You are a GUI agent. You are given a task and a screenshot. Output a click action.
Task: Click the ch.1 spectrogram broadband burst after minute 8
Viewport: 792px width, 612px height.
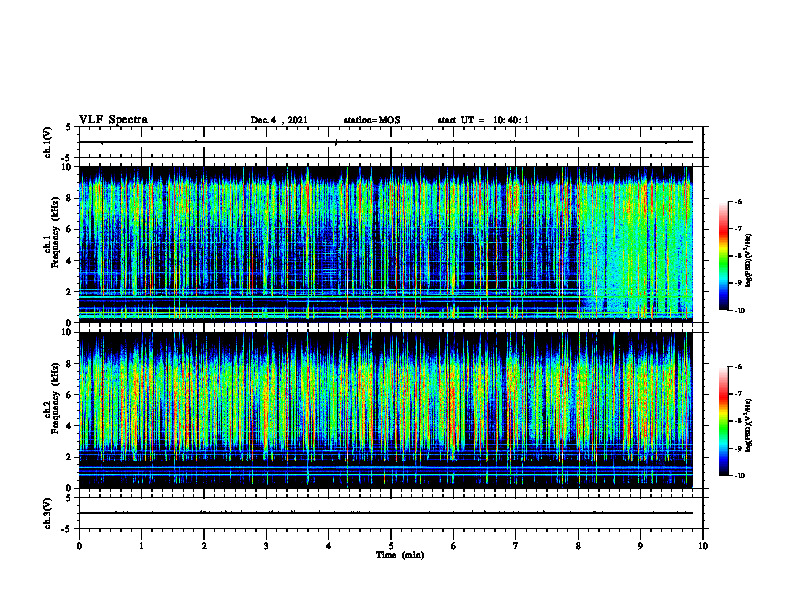635,247
